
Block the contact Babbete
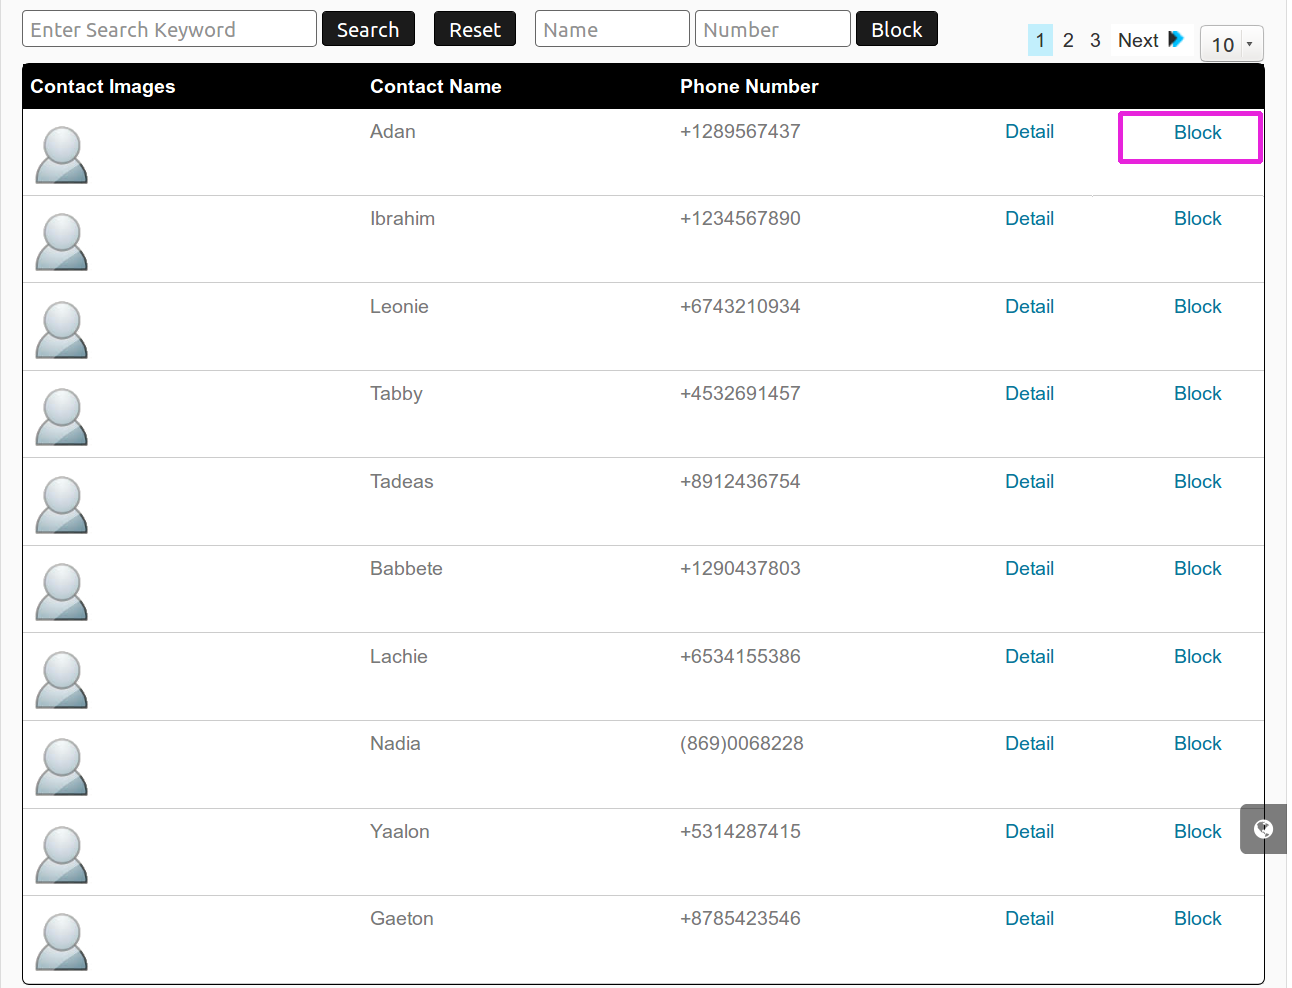(x=1197, y=569)
